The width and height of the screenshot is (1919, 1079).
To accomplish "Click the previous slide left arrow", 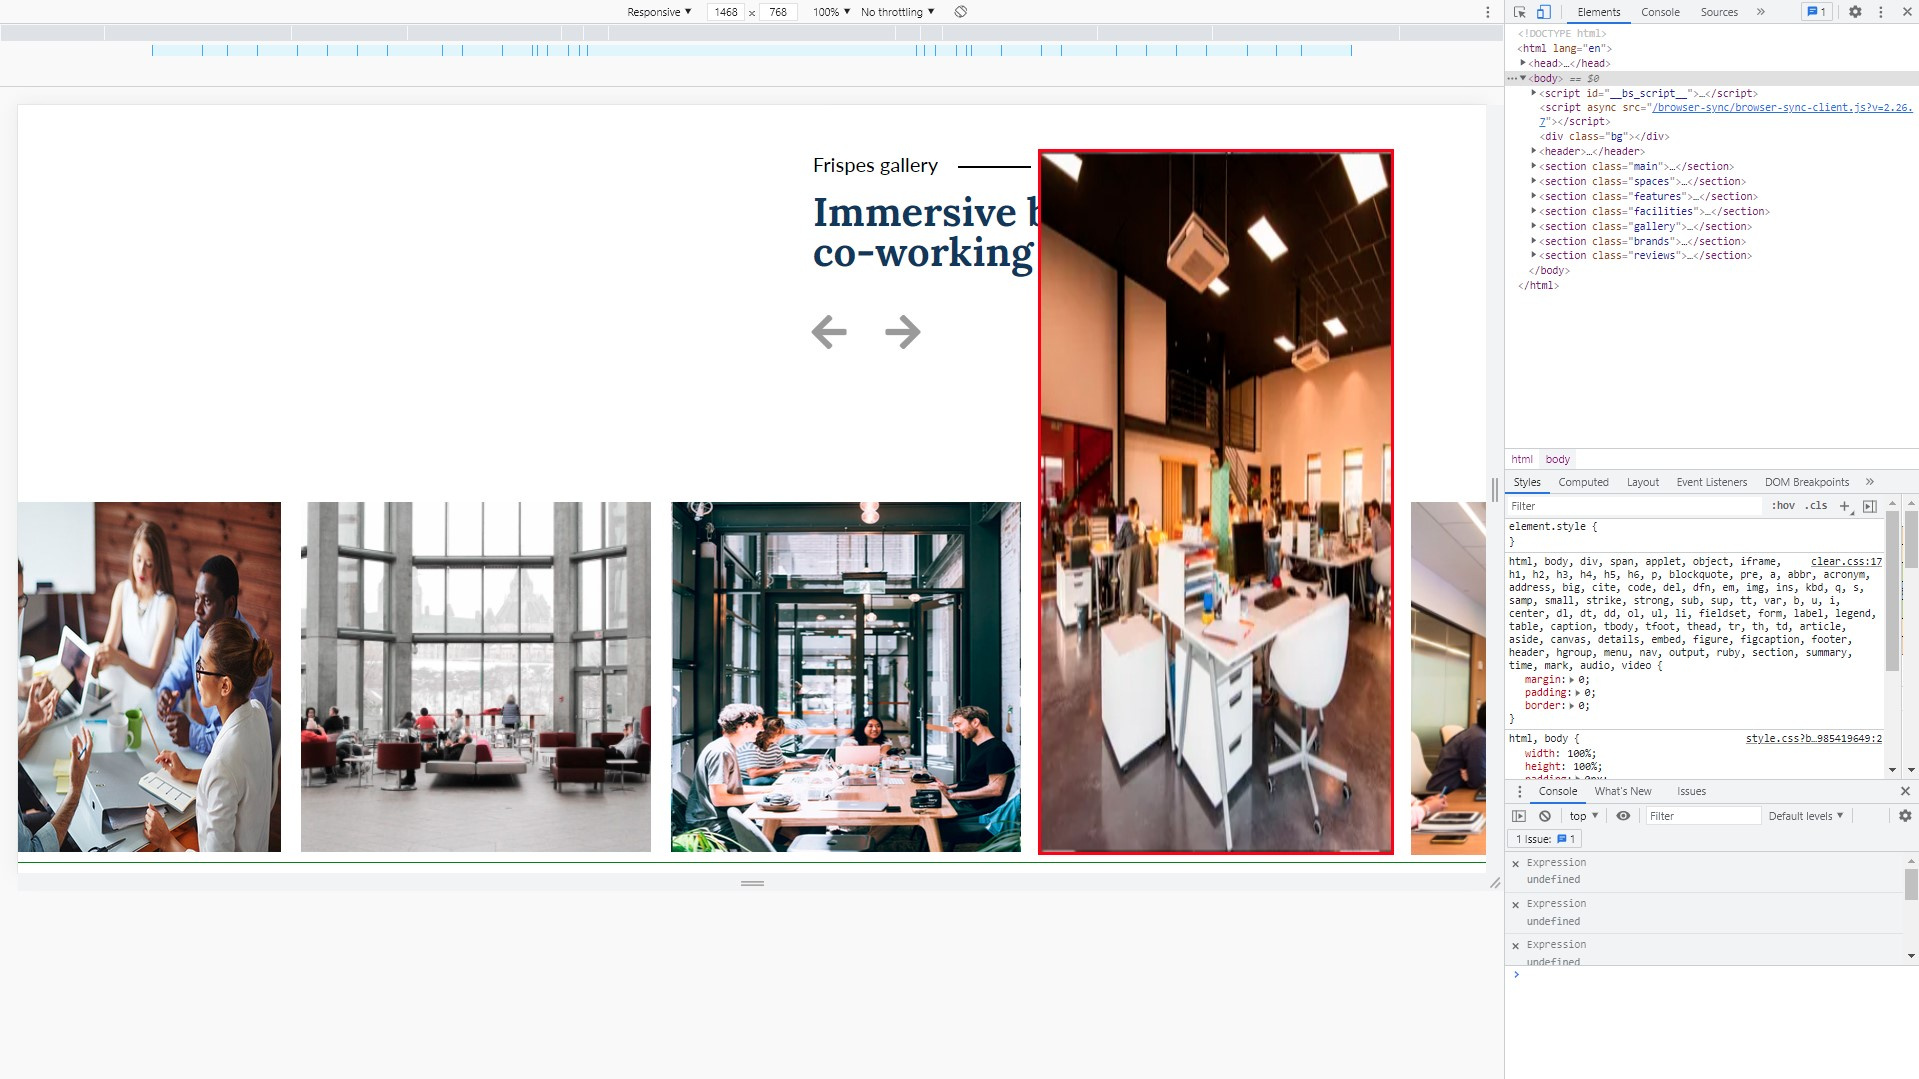I will [x=829, y=332].
